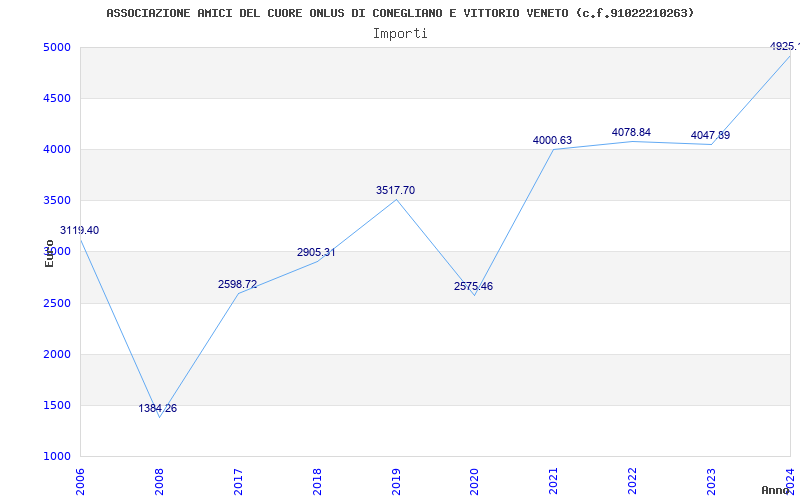
Task: Click the Importi subtitle
Action: point(400,34)
